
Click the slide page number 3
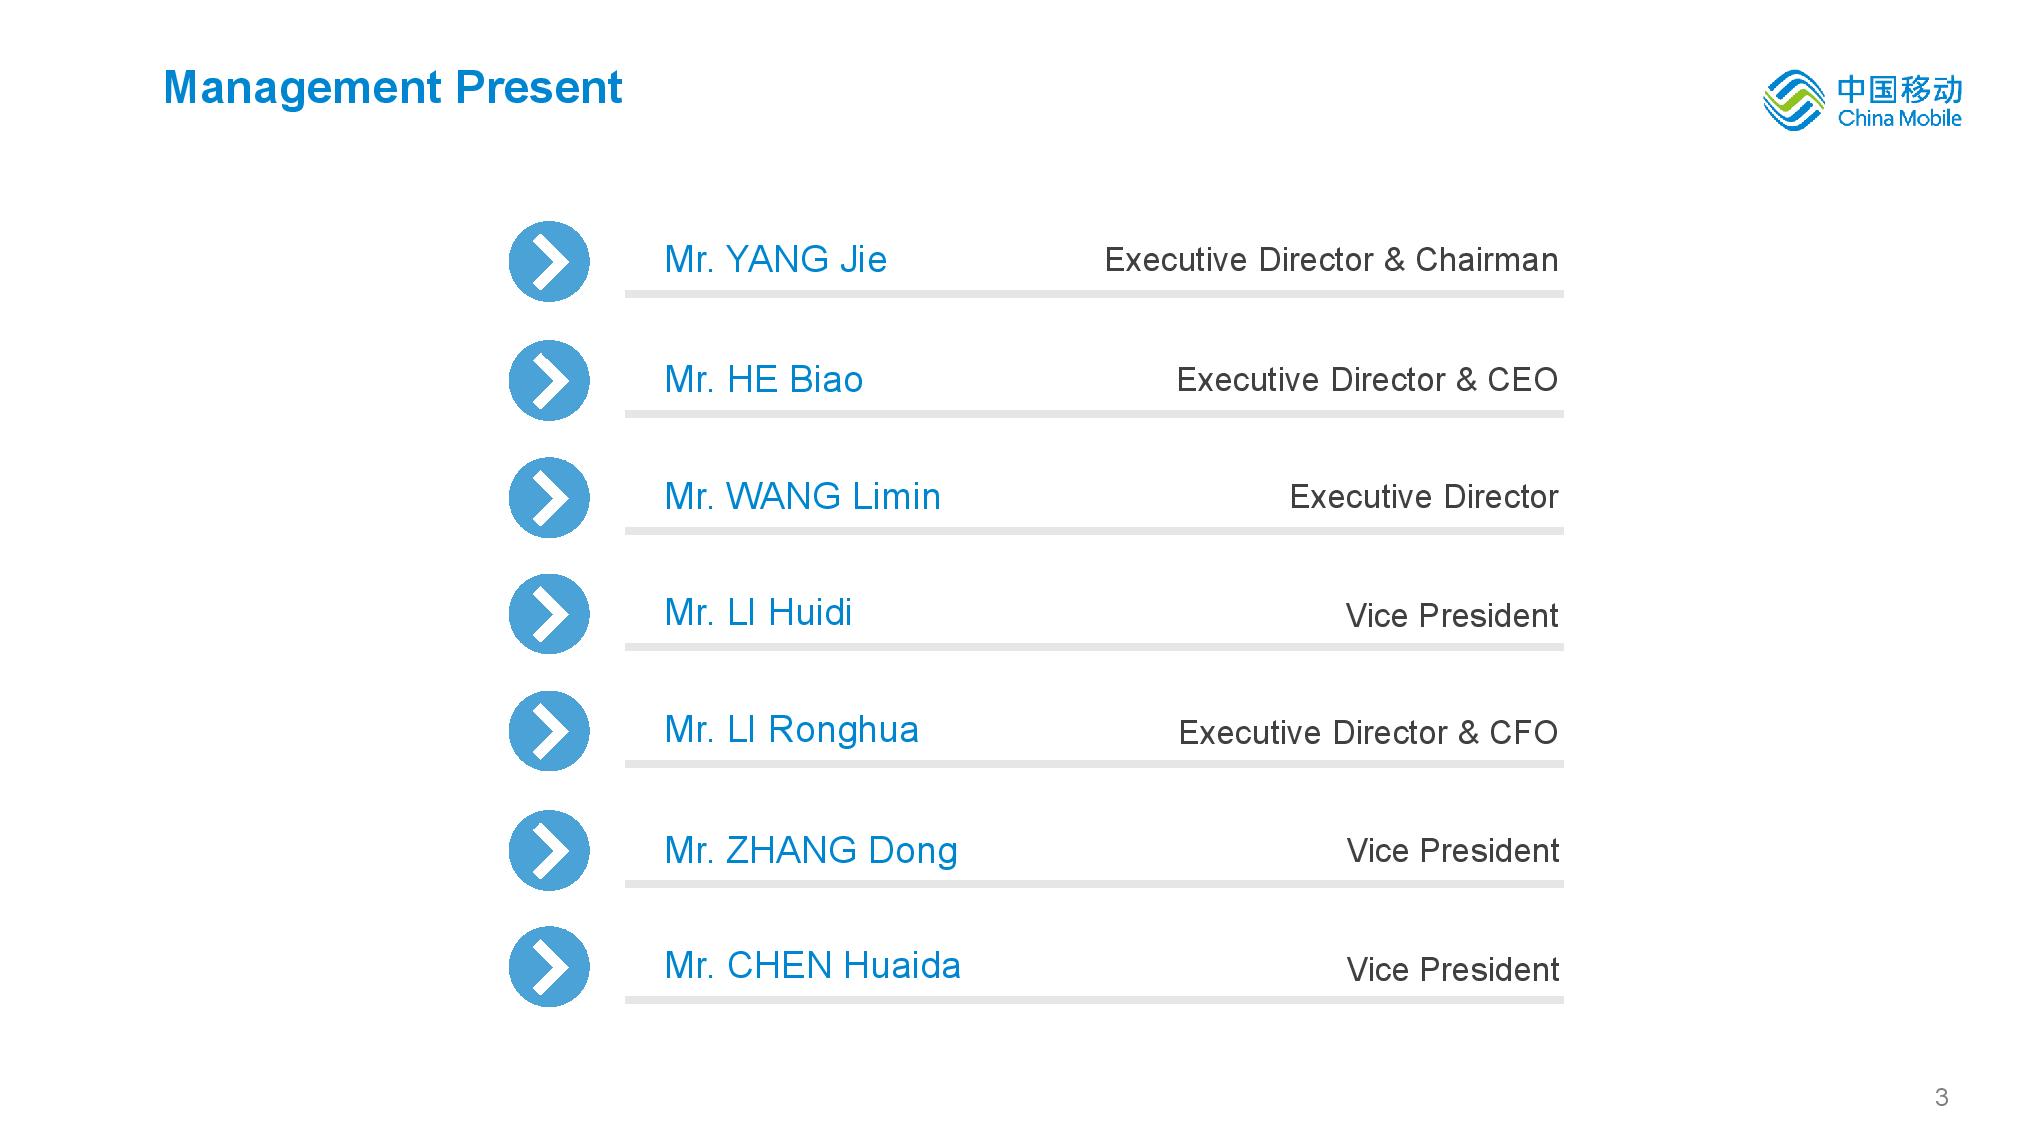pos(1941,1098)
